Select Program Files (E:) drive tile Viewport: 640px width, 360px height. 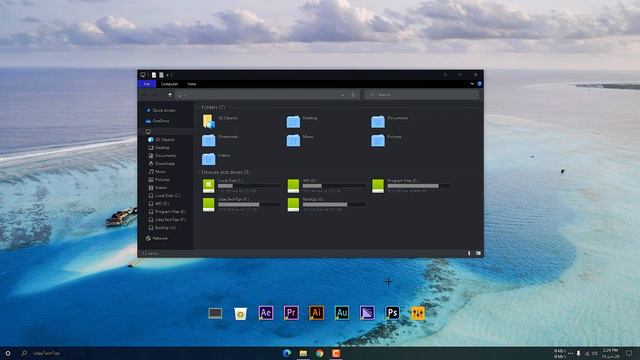(x=411, y=186)
